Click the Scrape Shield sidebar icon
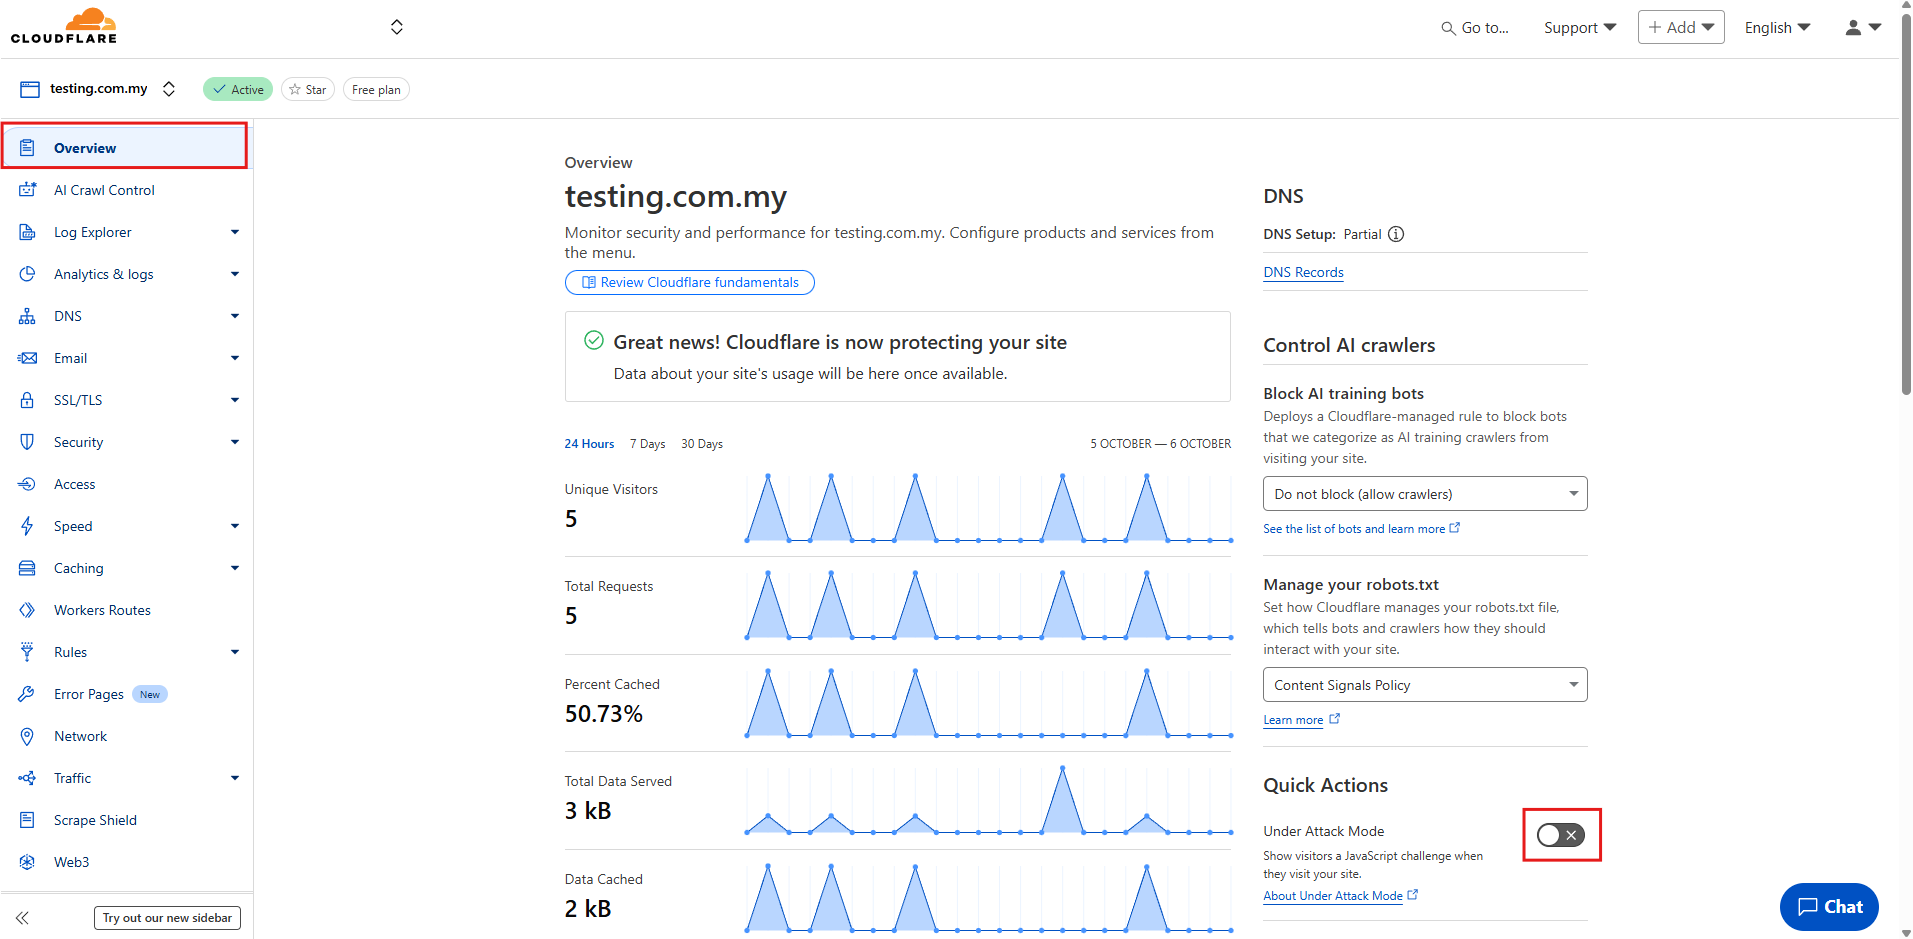The height and width of the screenshot is (939, 1913). click(x=27, y=820)
